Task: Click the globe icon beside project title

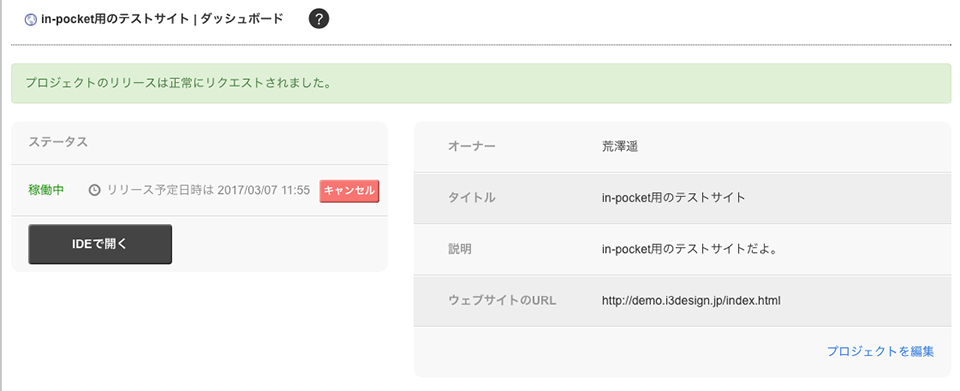Action: 30,20
